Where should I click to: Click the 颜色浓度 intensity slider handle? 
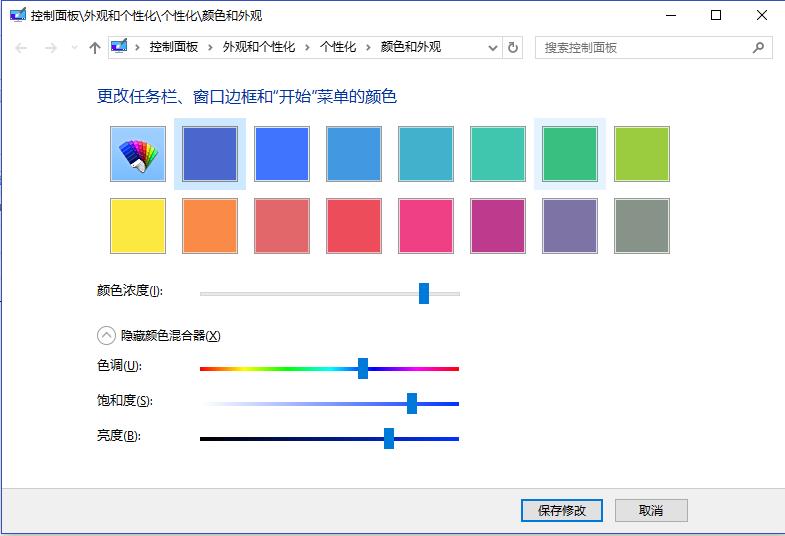pyautogui.click(x=424, y=293)
